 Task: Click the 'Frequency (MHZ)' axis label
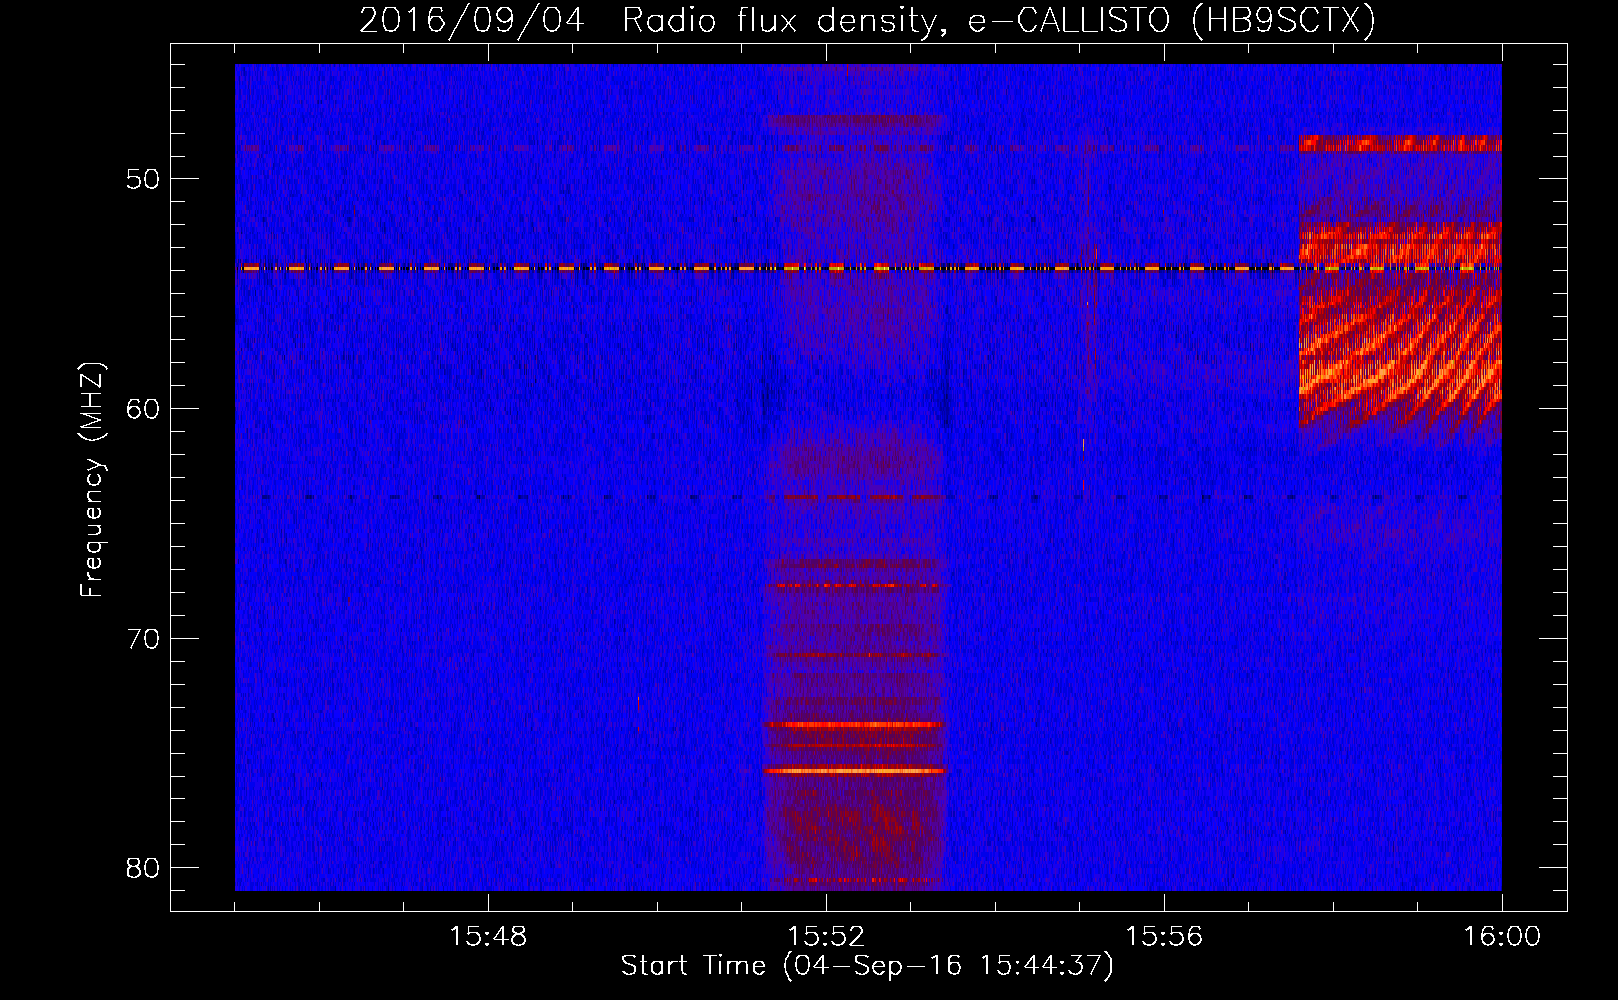[92, 480]
